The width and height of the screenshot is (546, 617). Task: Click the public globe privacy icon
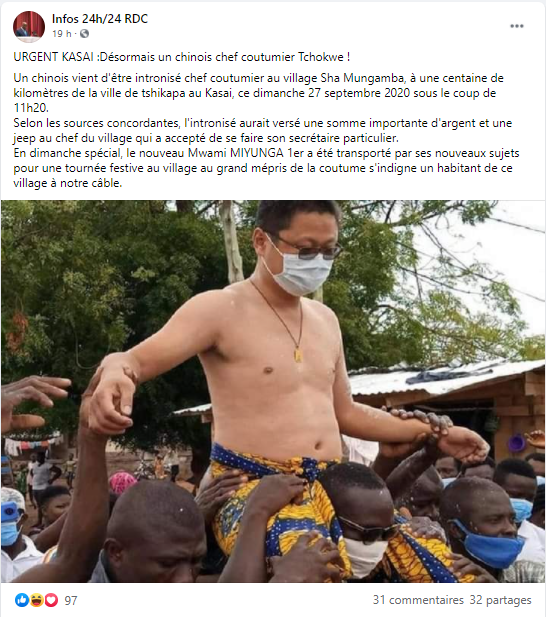pos(84,34)
